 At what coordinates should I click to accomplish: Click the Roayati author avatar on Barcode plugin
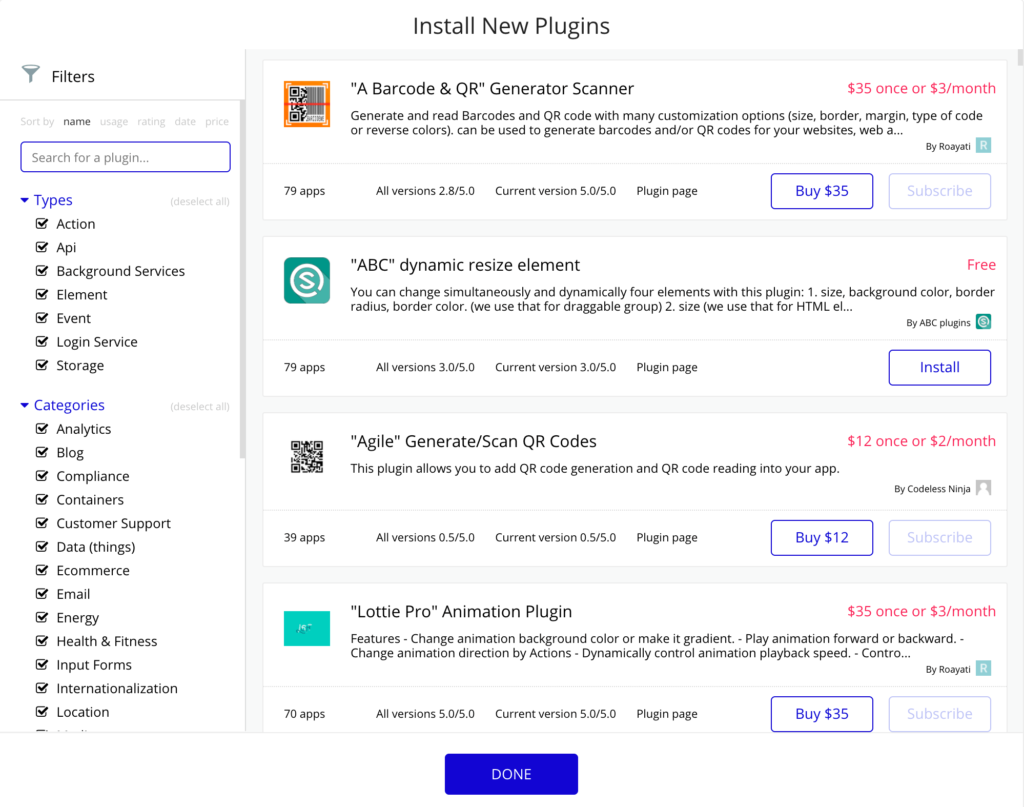[x=983, y=146]
